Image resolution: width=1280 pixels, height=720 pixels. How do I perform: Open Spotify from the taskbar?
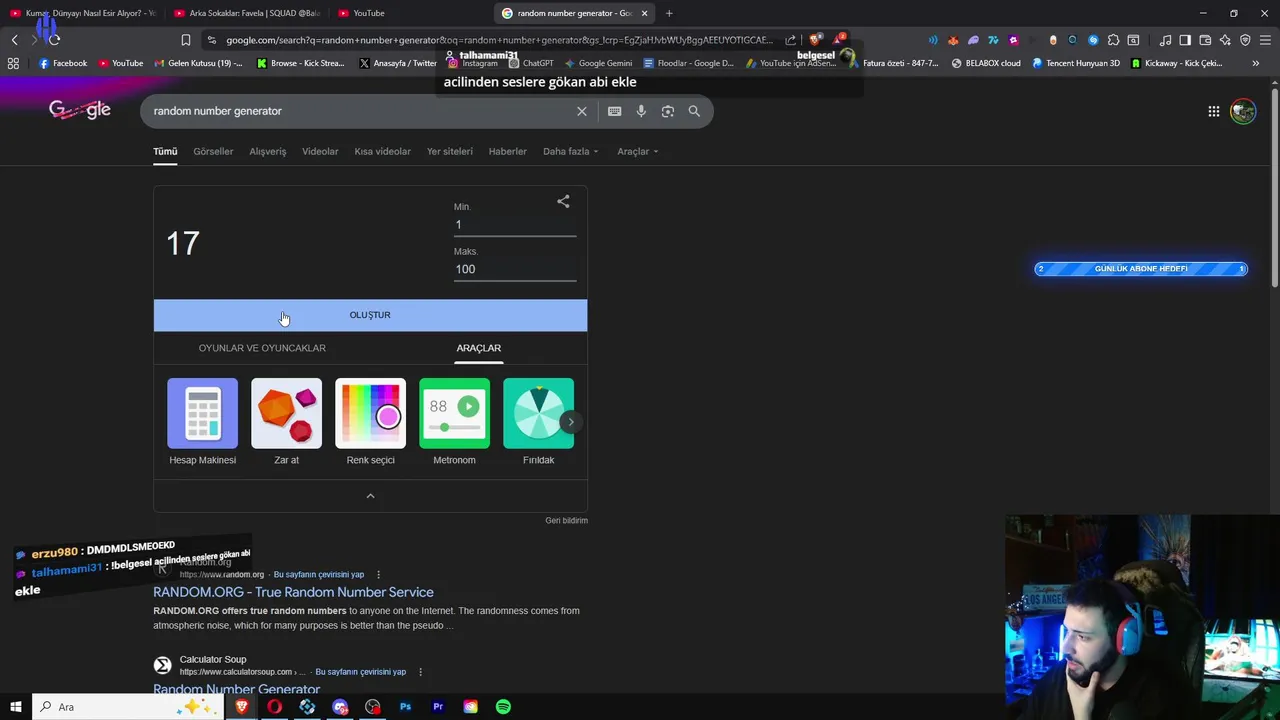(503, 707)
